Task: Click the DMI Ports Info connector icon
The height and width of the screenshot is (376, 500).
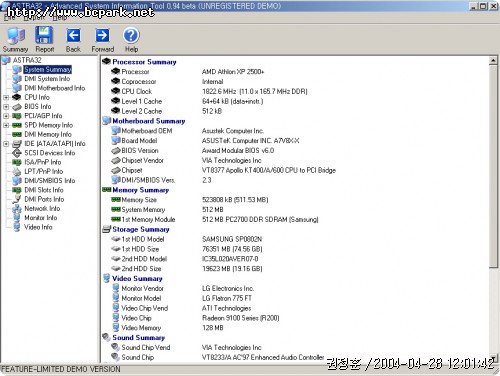Action: 17,199
